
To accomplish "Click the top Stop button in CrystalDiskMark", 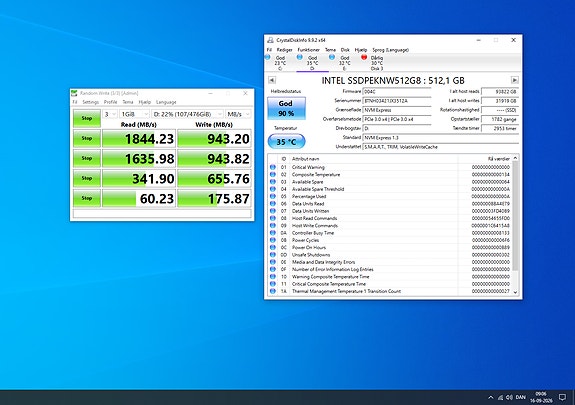I will 87,118.
